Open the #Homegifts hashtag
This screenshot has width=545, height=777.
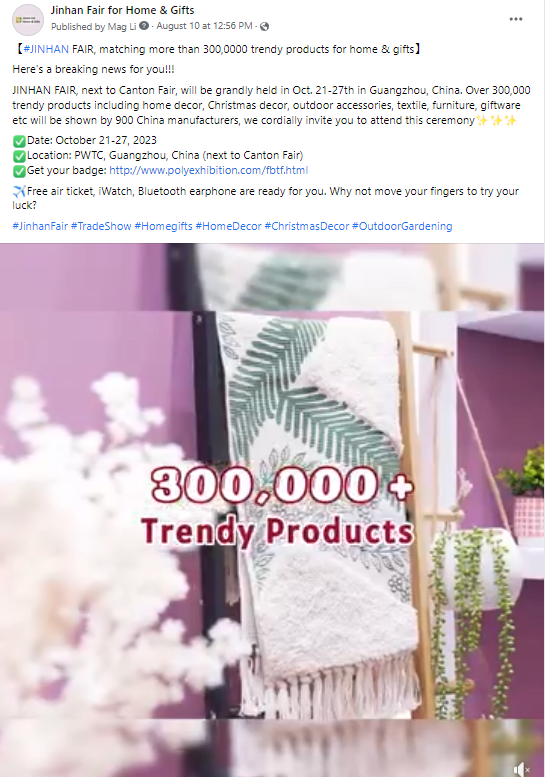pyautogui.click(x=164, y=226)
